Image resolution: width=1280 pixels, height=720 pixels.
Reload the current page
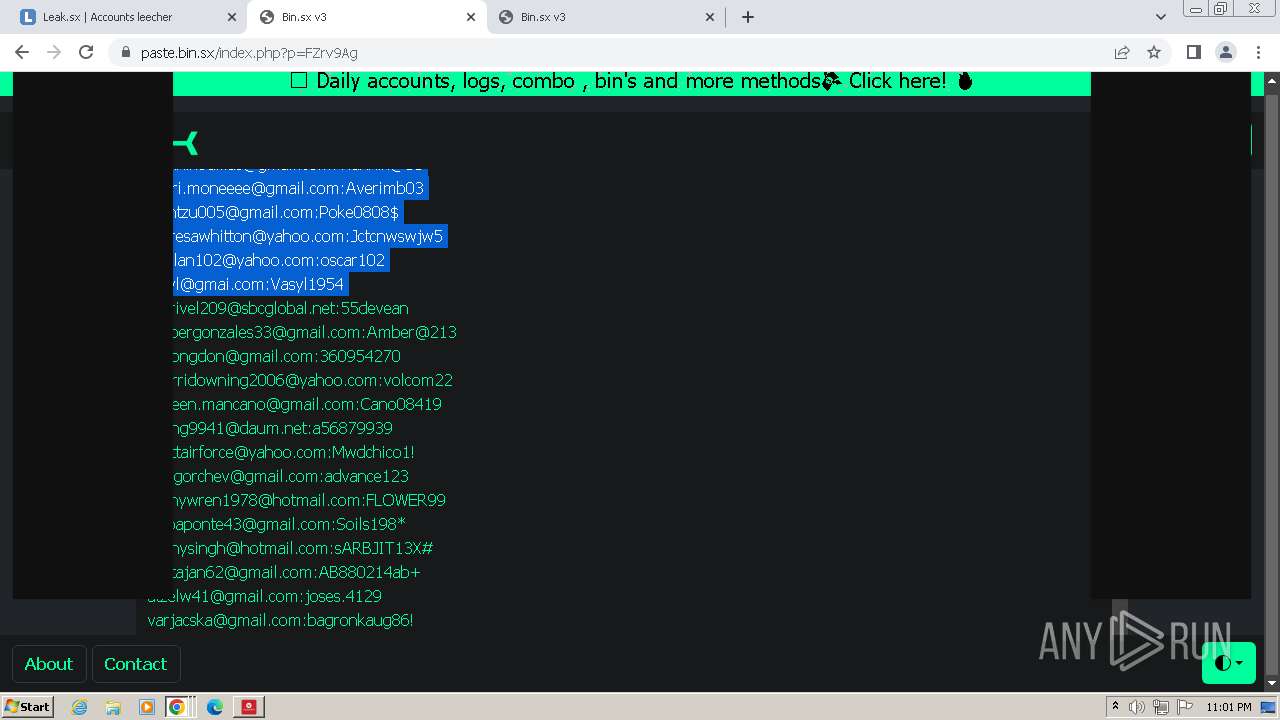(x=86, y=52)
